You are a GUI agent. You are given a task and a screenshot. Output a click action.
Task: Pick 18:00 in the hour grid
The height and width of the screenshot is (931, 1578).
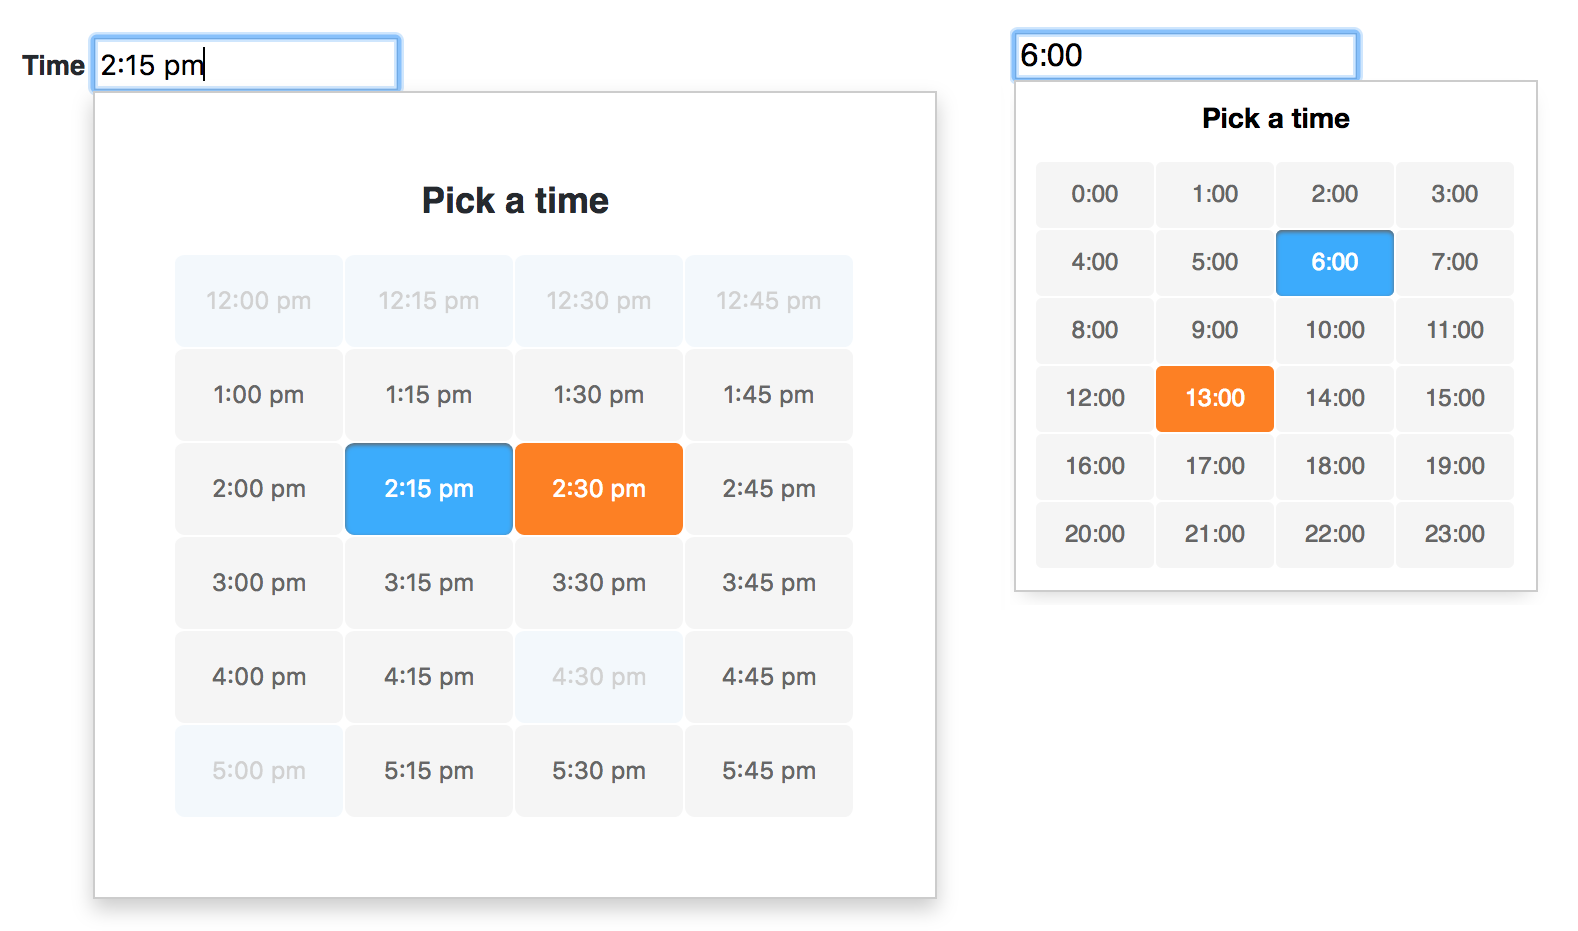click(x=1335, y=467)
